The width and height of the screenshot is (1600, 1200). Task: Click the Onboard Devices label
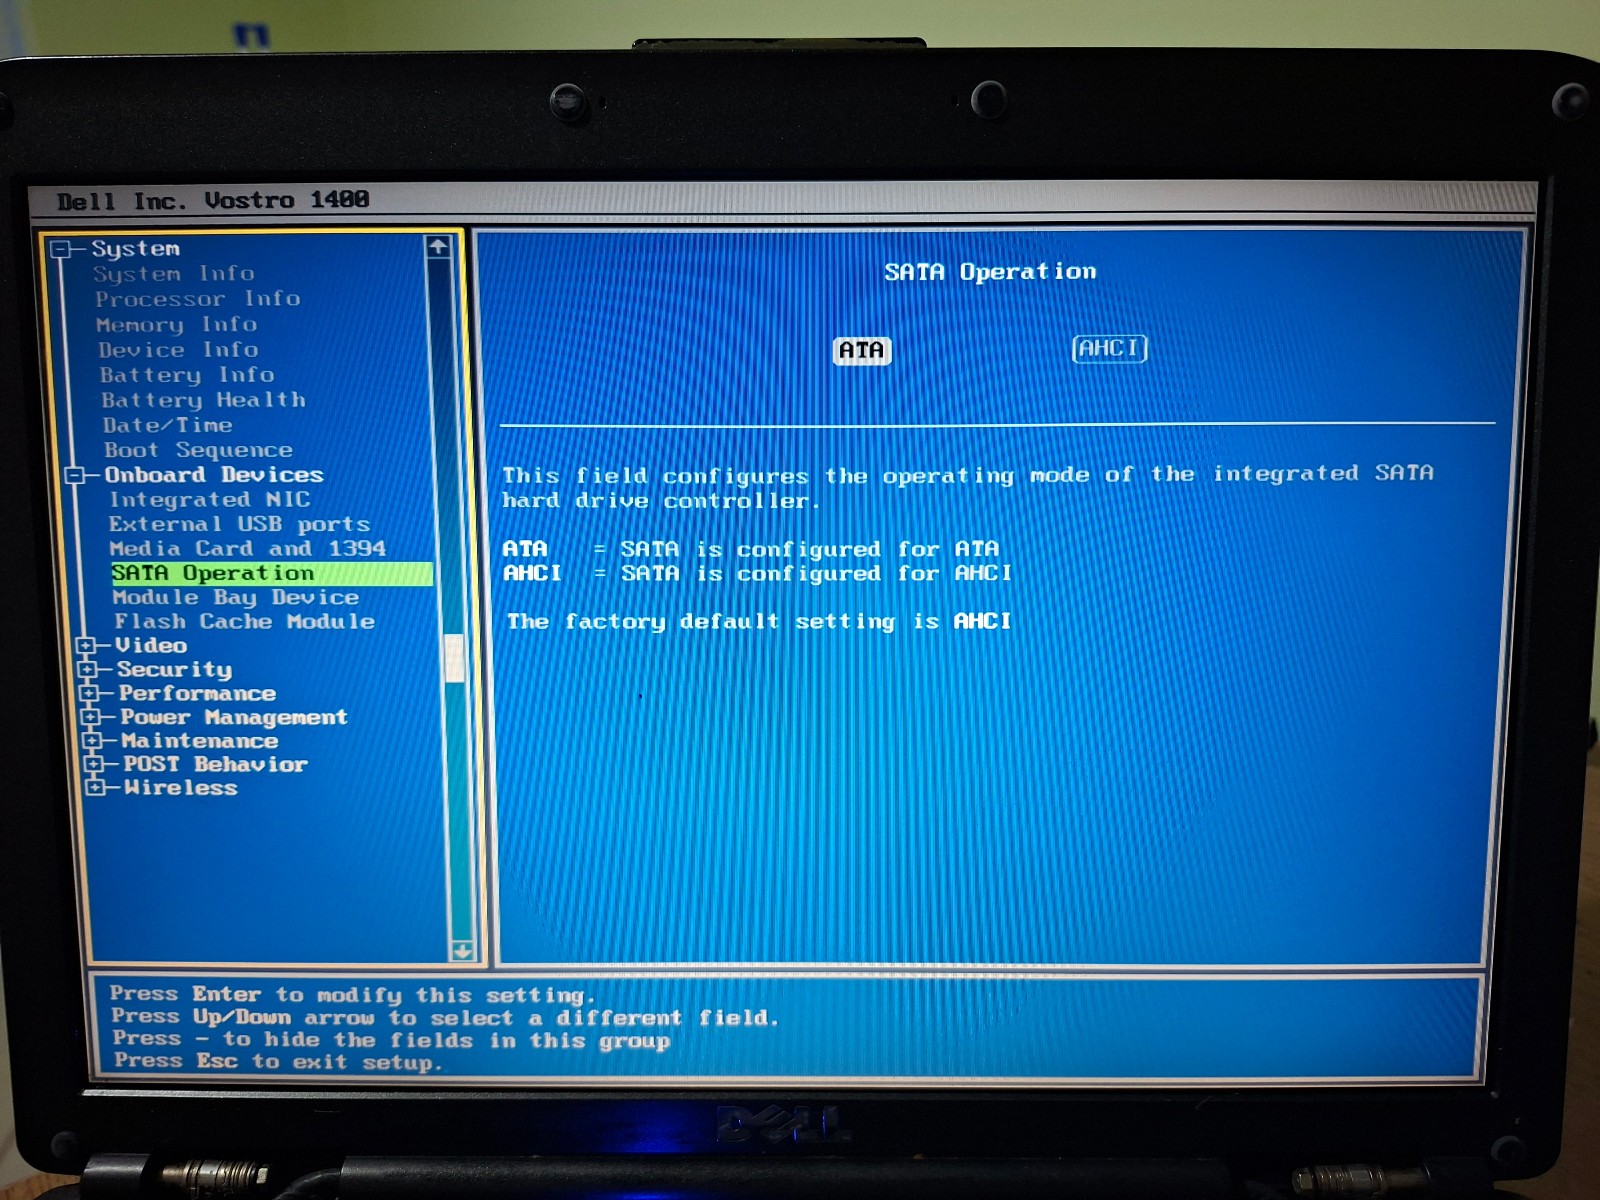pyautogui.click(x=214, y=475)
